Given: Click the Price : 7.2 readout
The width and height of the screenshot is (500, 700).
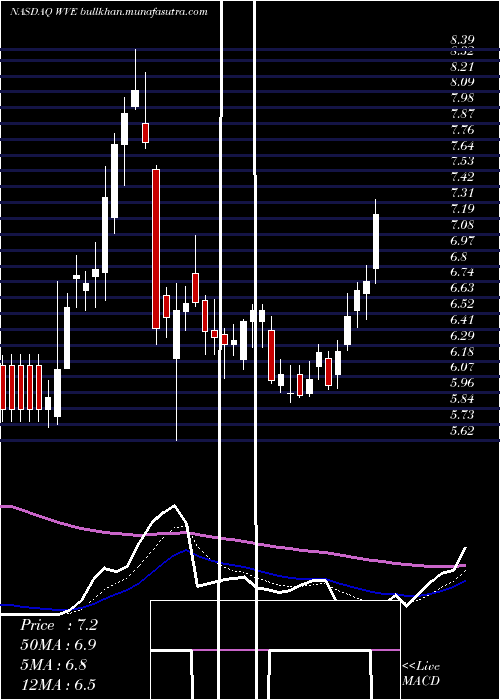Looking at the screenshot, I should [x=59, y=625].
